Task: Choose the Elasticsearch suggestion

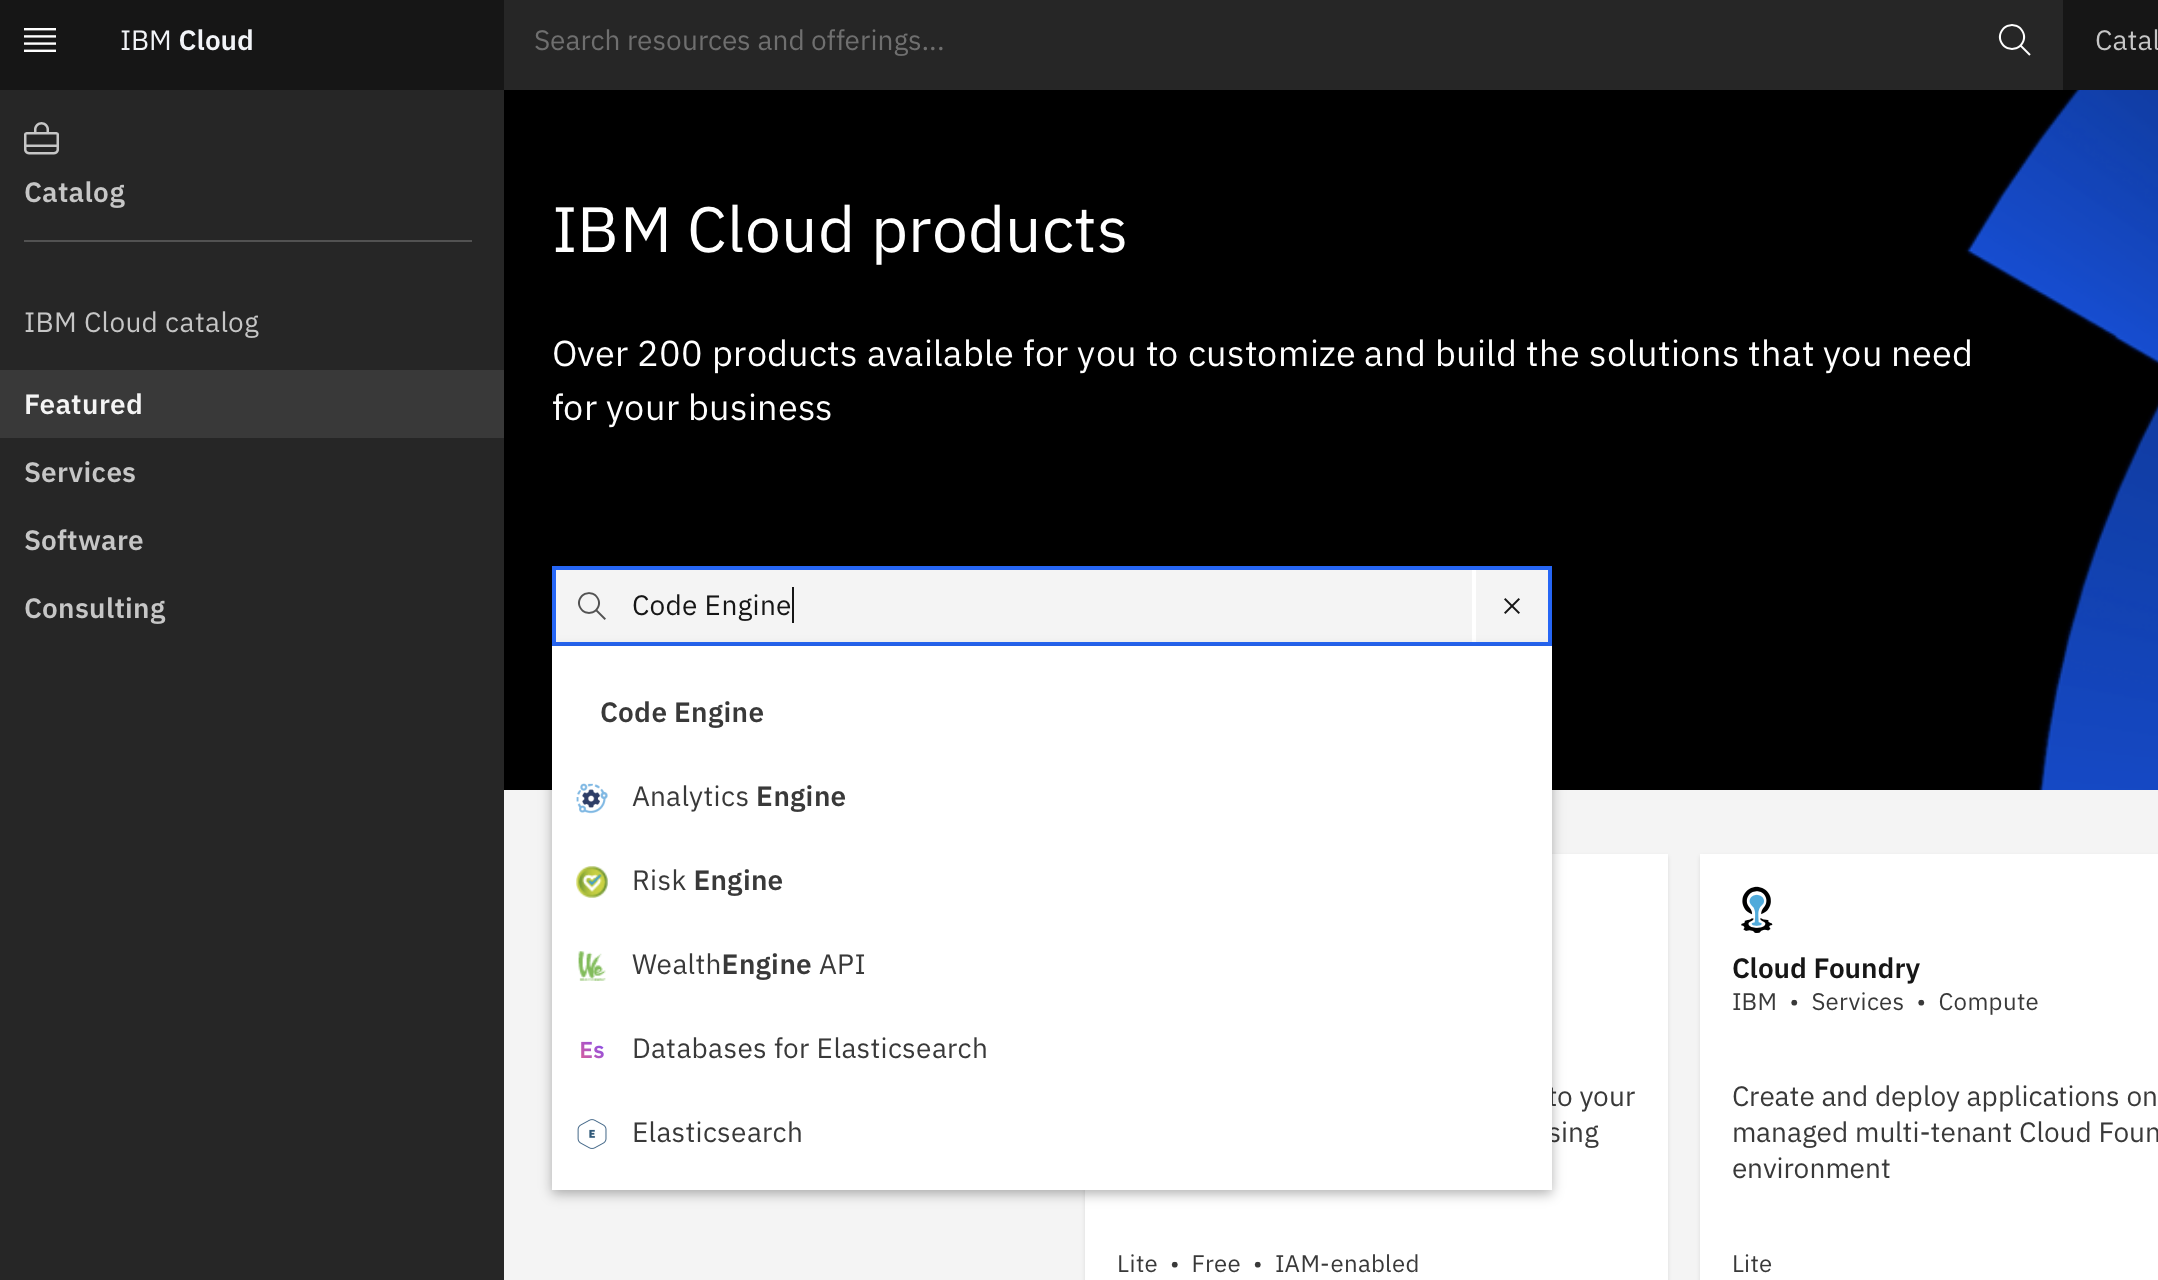Action: click(x=1052, y=1132)
